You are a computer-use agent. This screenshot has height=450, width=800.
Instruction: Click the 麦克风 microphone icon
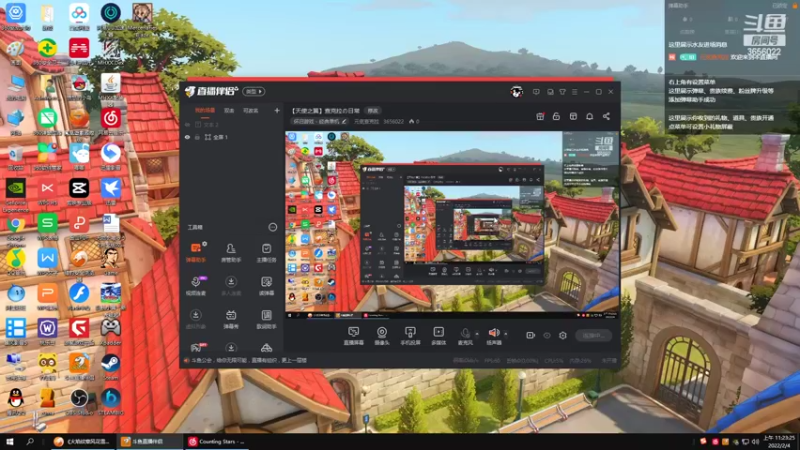pos(465,335)
